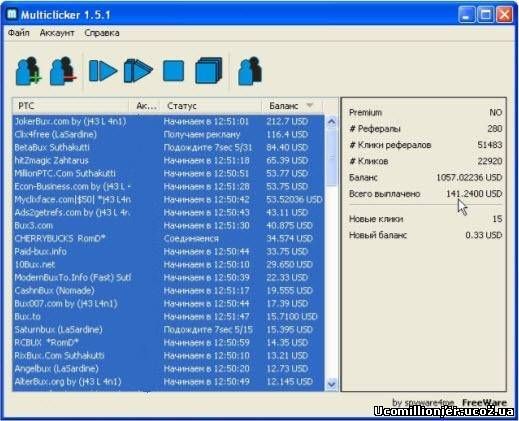Select the Bux007.com row

(168, 303)
